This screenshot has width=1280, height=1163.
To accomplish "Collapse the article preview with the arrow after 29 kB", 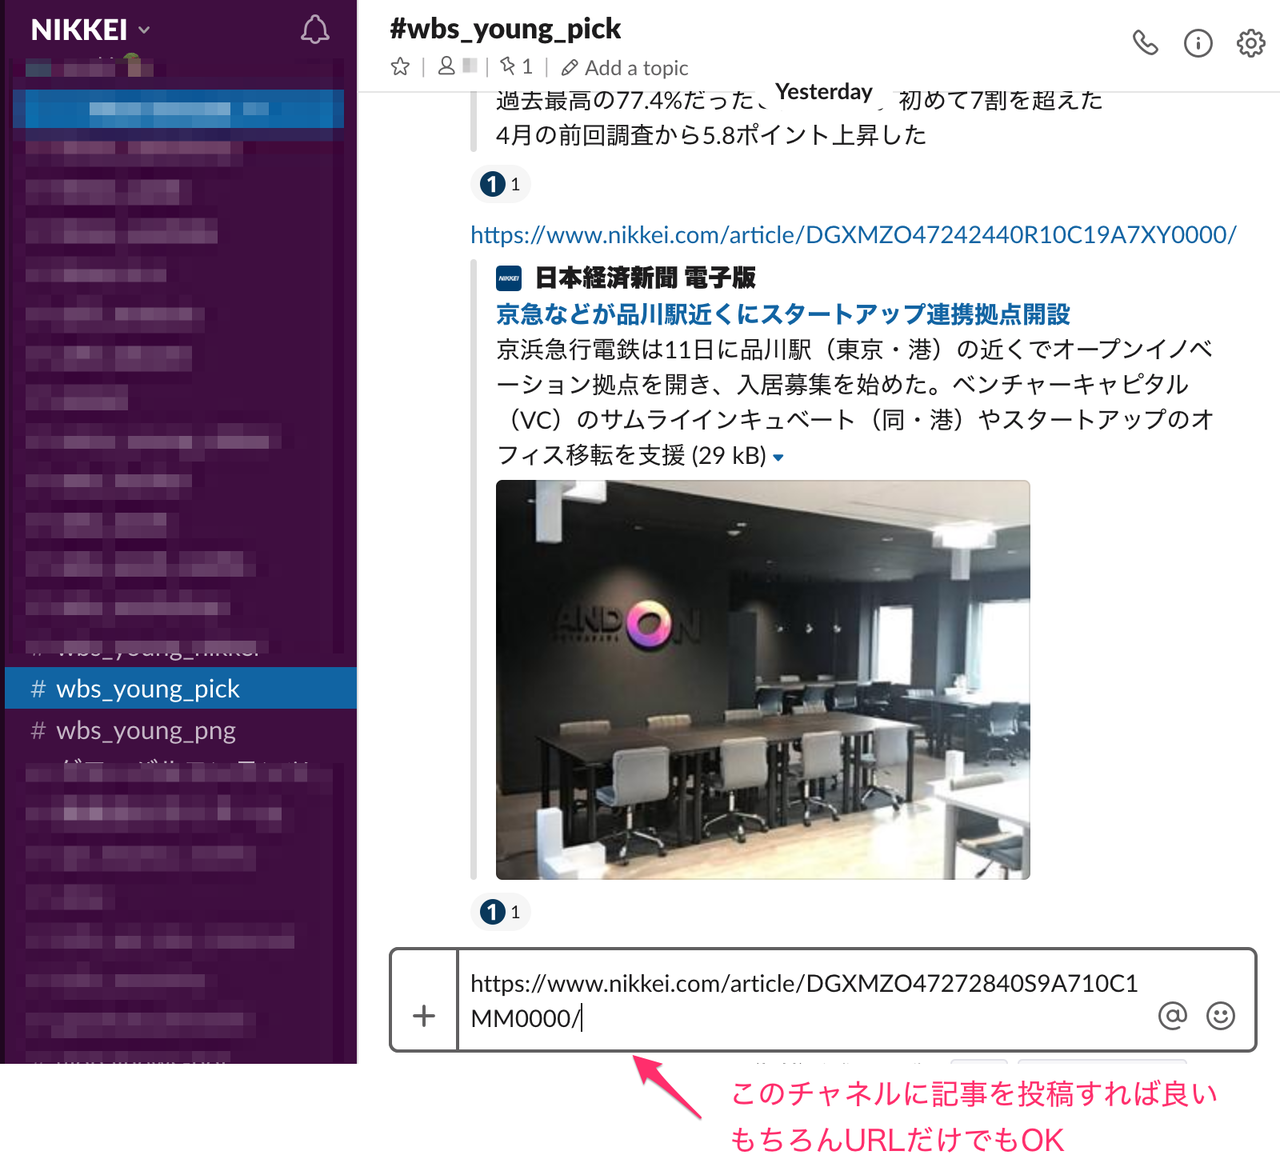I will (778, 457).
